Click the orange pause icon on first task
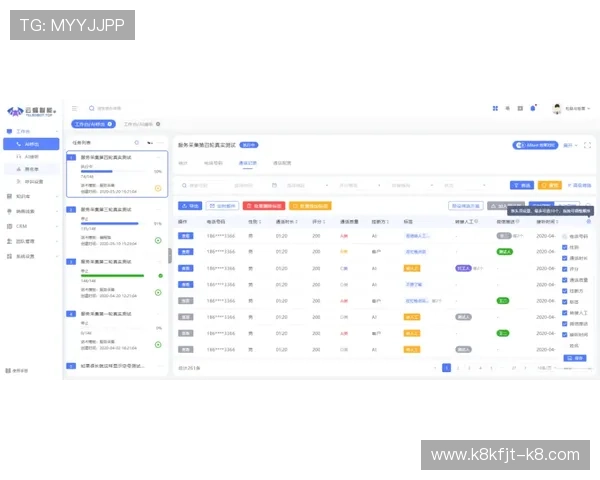This screenshot has height=480, width=600. [x=158, y=188]
